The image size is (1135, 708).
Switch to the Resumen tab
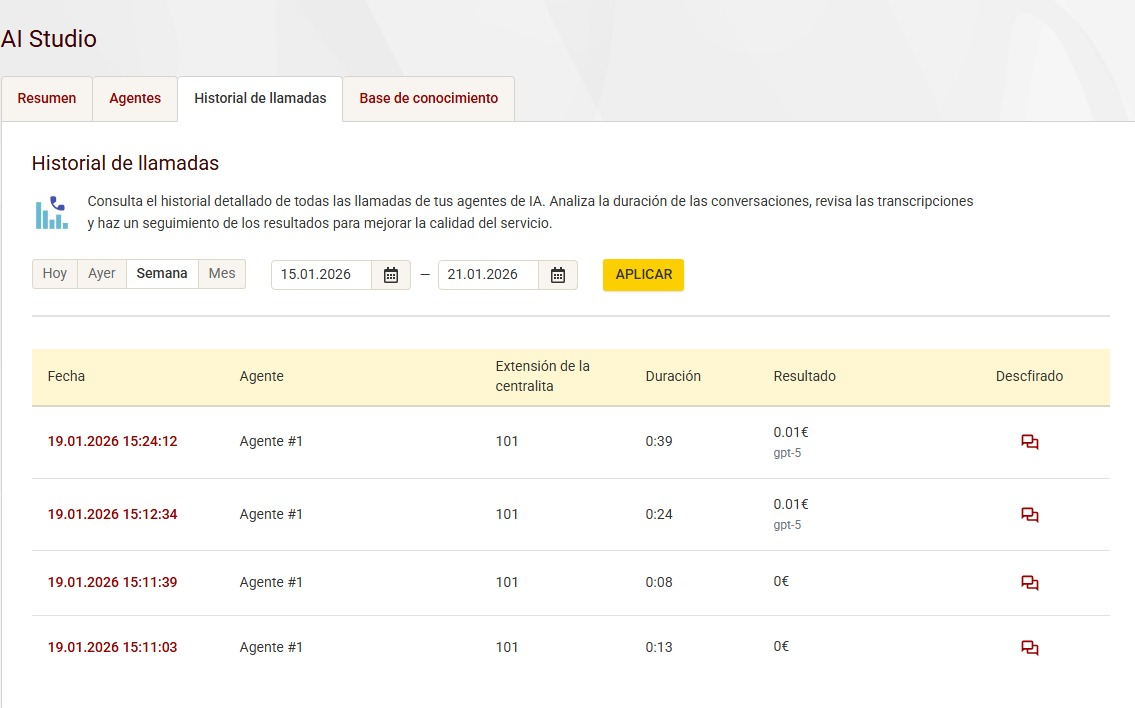[47, 99]
